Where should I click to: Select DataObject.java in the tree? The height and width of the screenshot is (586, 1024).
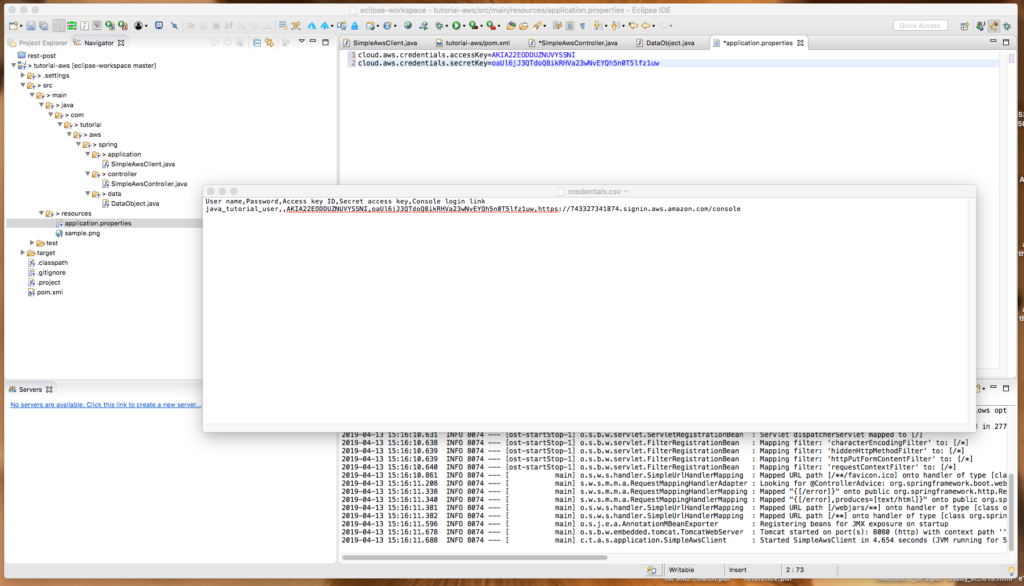point(135,203)
